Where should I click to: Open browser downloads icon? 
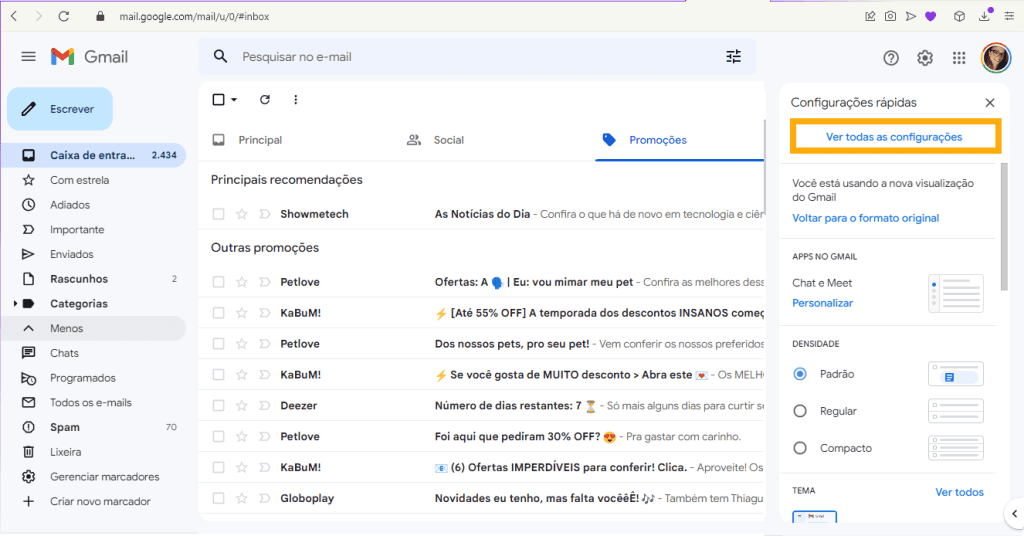point(985,16)
